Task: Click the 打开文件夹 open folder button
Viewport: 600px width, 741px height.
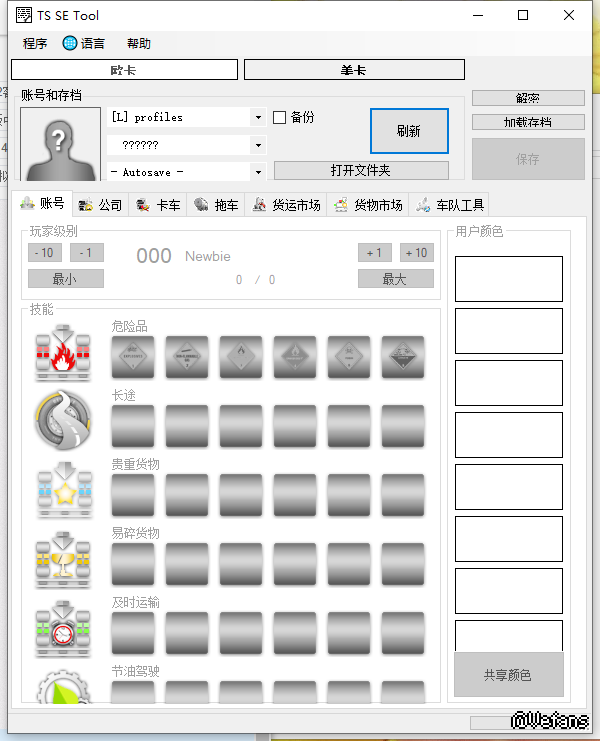Action: click(x=361, y=171)
